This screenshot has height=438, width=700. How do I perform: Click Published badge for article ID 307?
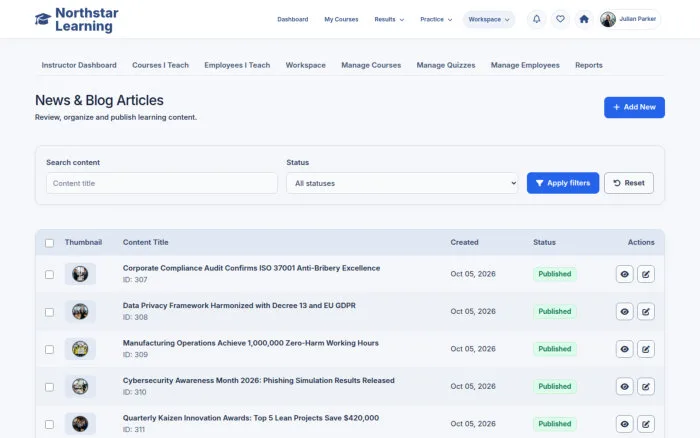point(554,274)
